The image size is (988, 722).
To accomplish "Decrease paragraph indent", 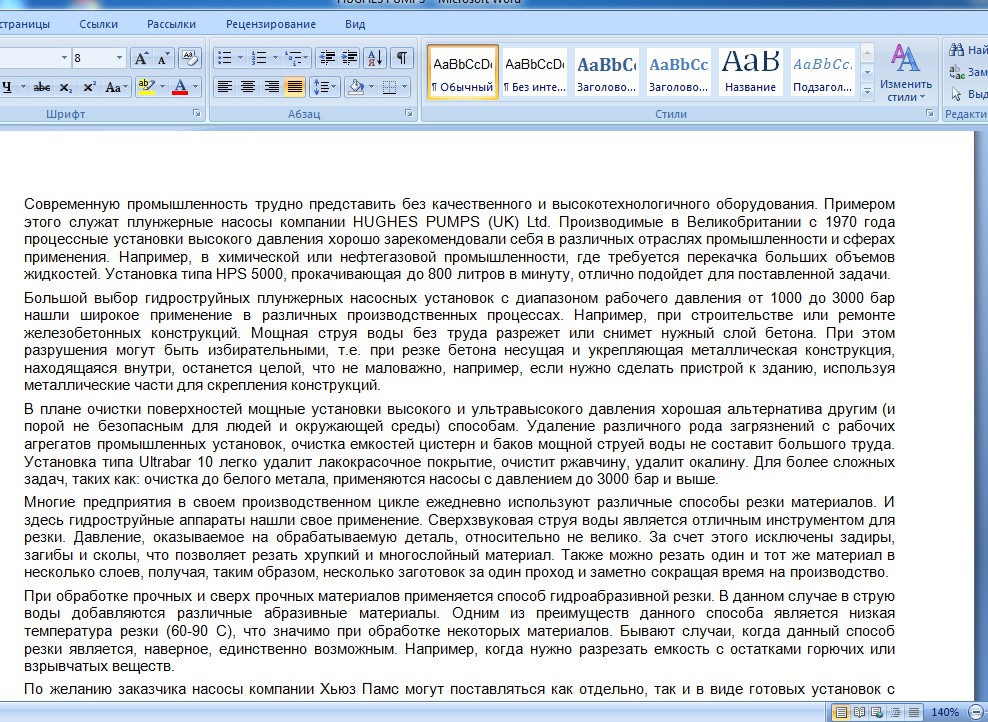I will click(x=326, y=59).
